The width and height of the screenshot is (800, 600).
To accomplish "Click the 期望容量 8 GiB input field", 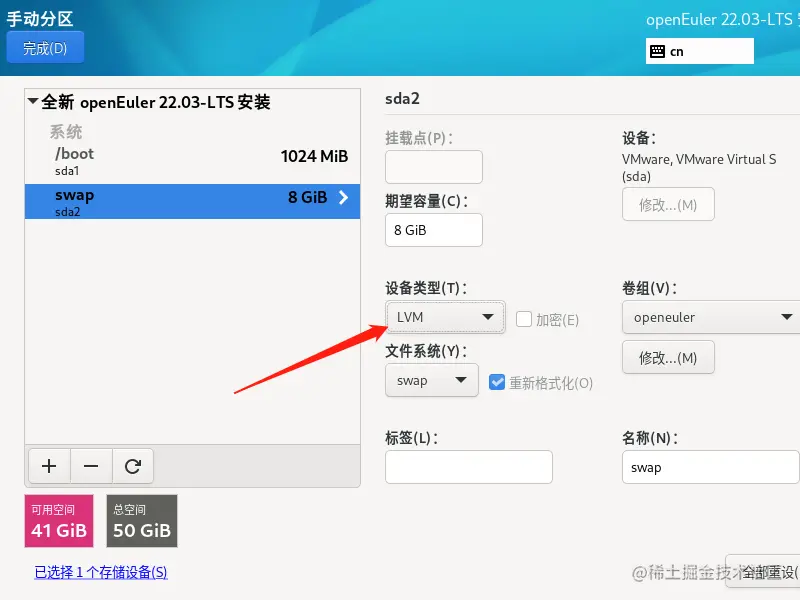I will click(434, 230).
